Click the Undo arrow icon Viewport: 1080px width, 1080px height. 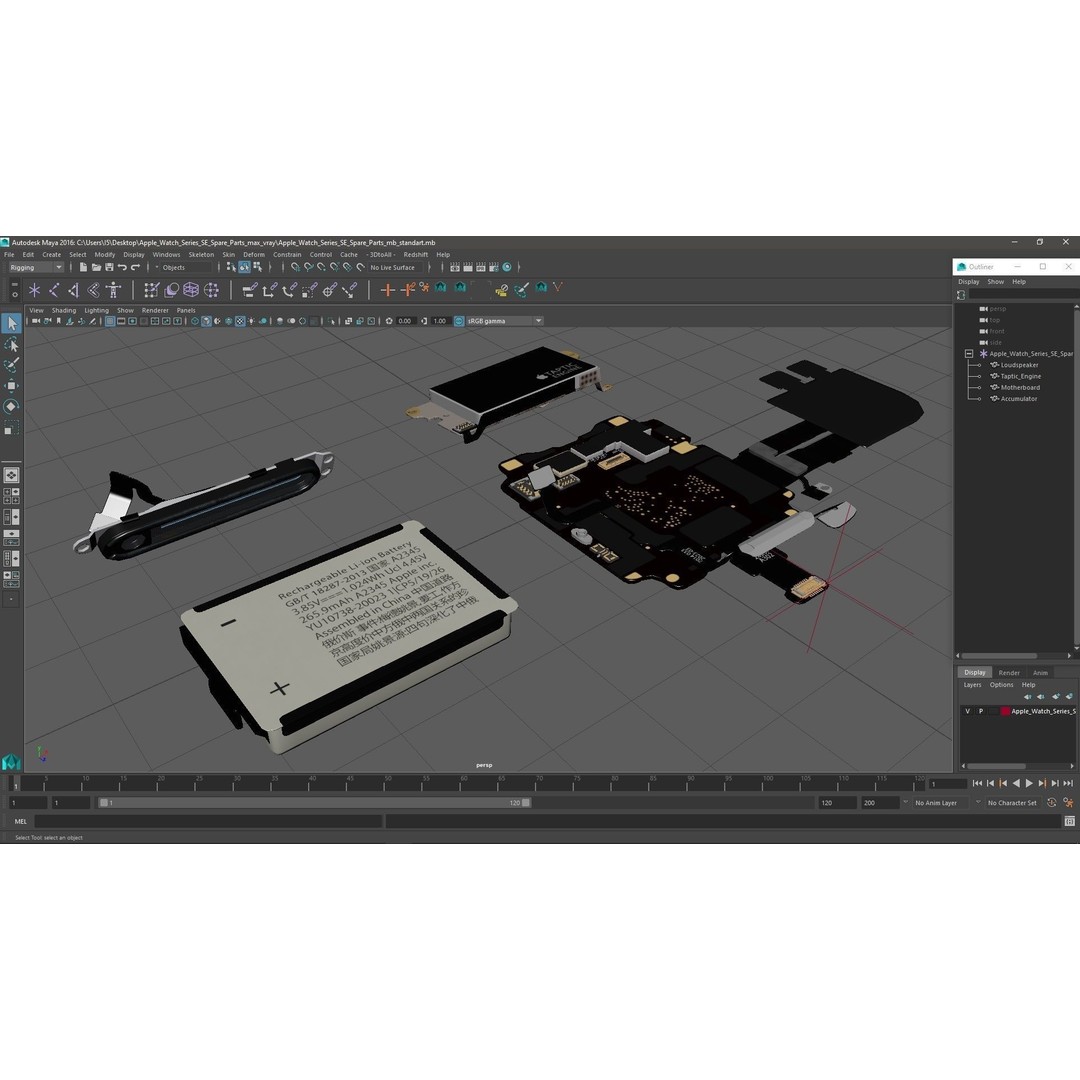pyautogui.click(x=122, y=267)
